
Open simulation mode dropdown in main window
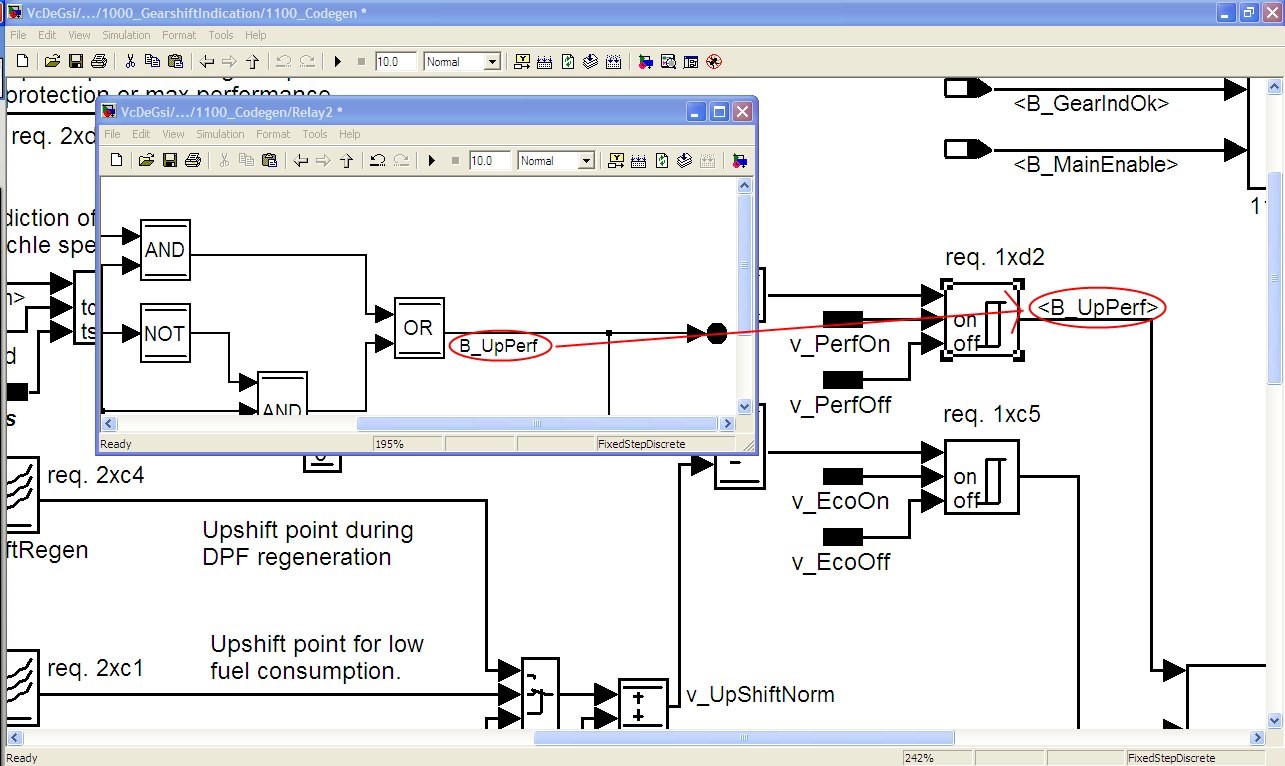click(x=491, y=62)
